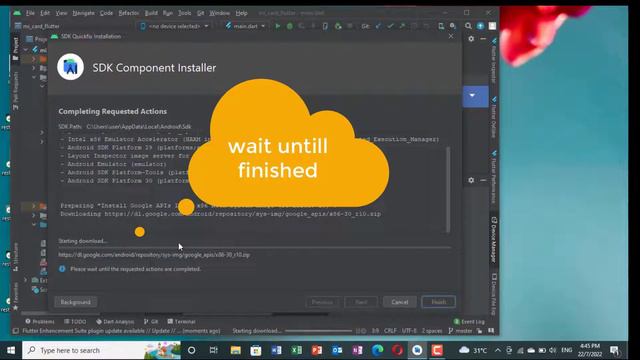The image size is (640, 360).
Task: Open the gear options of the upper right panel
Action: tap(471, 39)
